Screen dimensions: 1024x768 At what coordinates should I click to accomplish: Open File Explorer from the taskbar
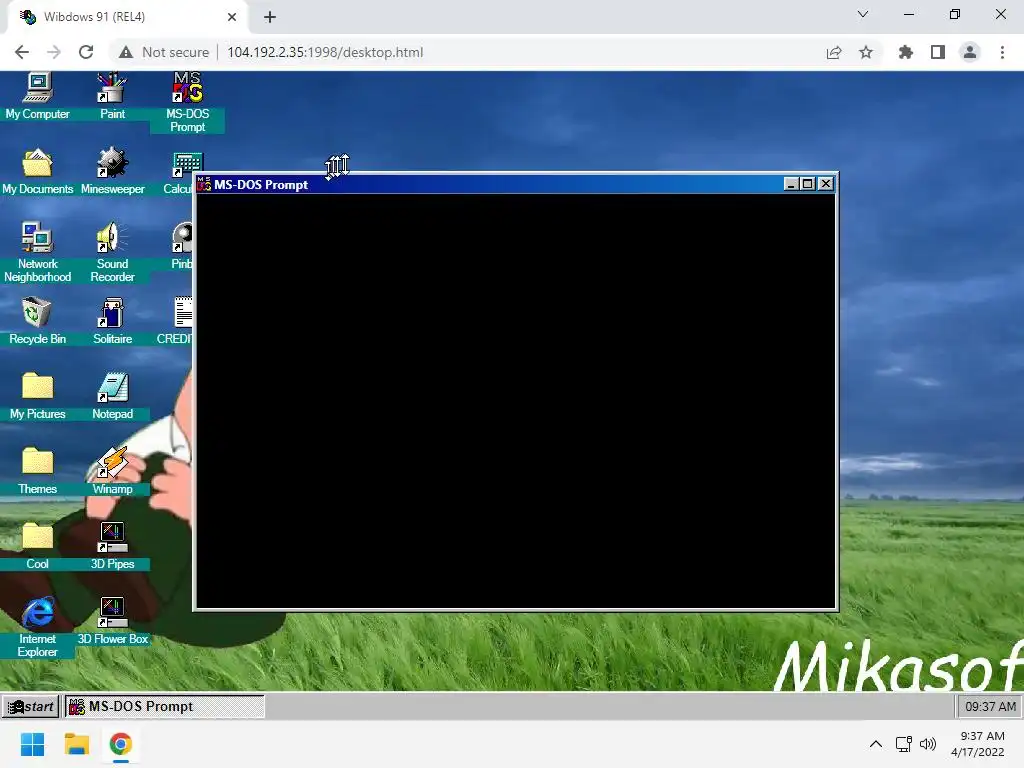coord(76,744)
